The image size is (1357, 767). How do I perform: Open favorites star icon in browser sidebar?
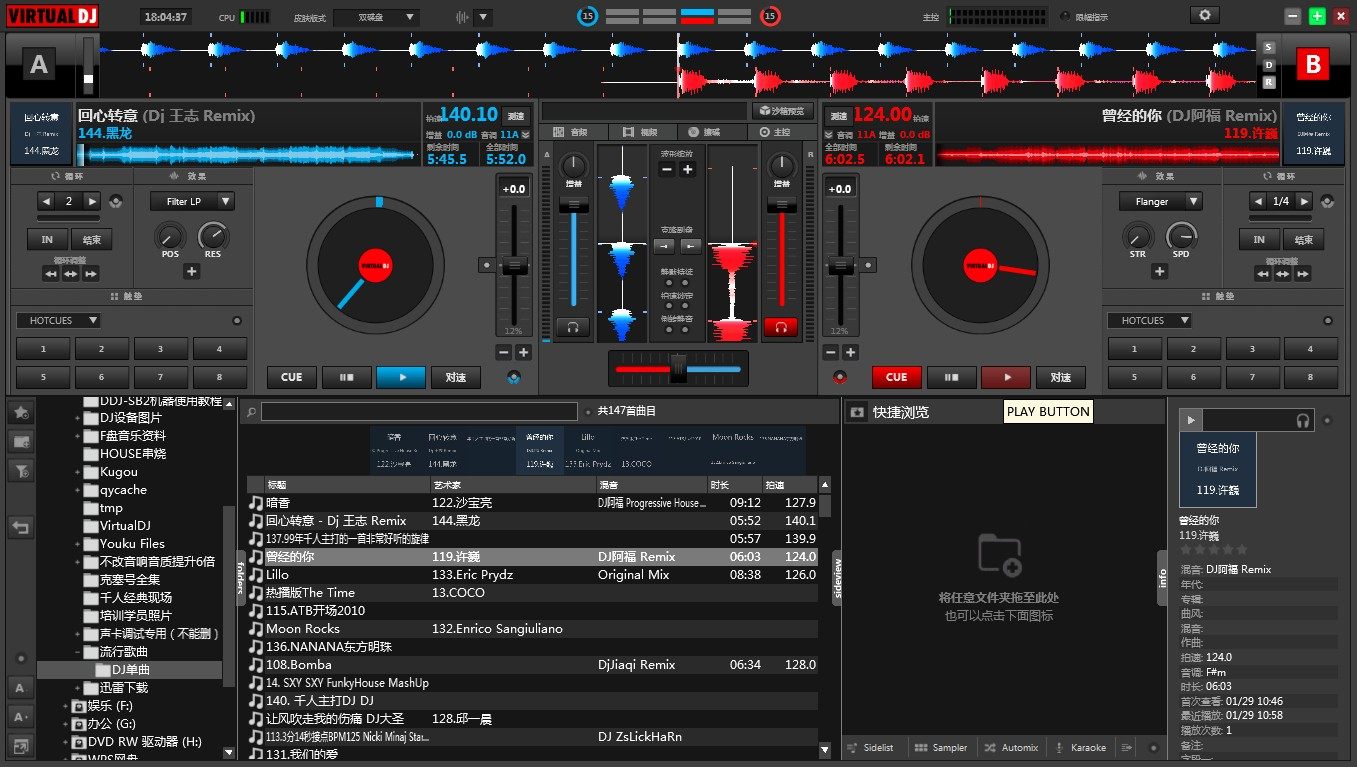(x=20, y=412)
